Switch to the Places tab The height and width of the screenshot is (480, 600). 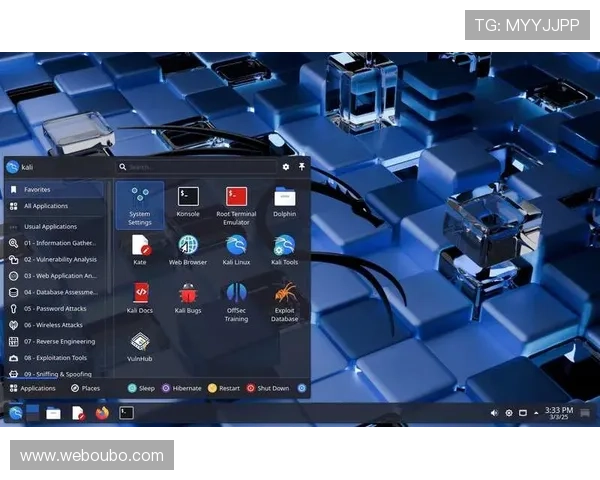pos(85,388)
